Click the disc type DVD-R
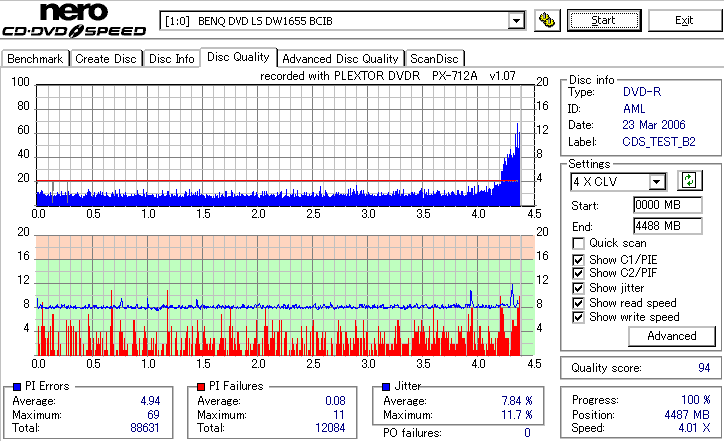 [642, 92]
